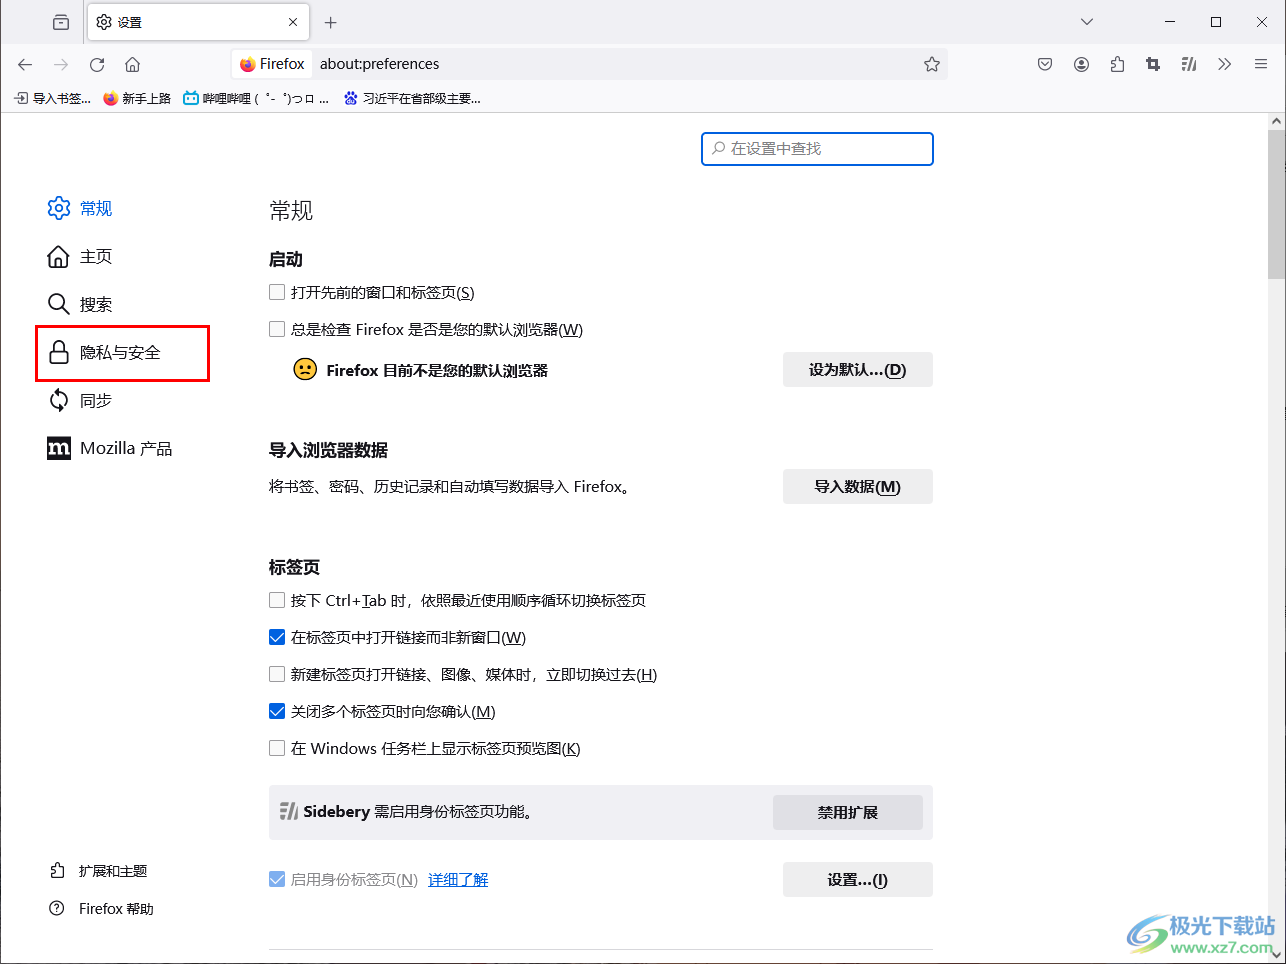Click the 禁用扩展 button
This screenshot has height=964, width=1286.
point(848,812)
